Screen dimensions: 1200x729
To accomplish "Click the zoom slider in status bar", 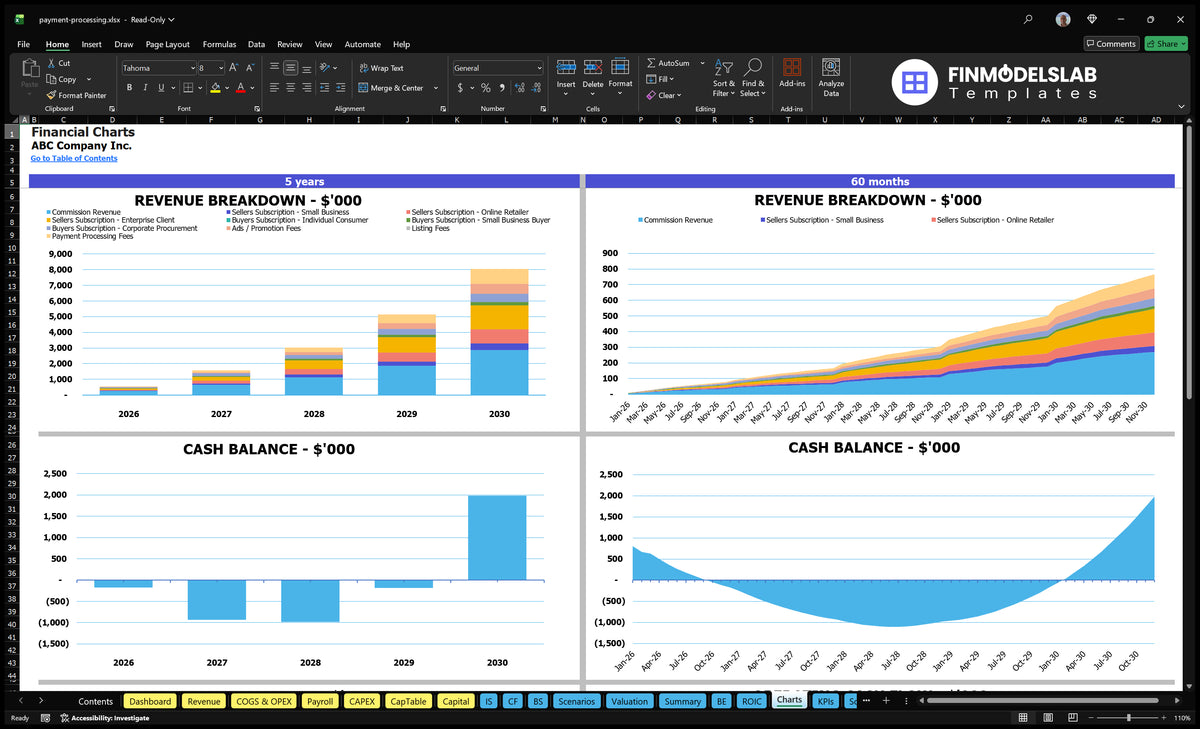I will [x=1128, y=718].
